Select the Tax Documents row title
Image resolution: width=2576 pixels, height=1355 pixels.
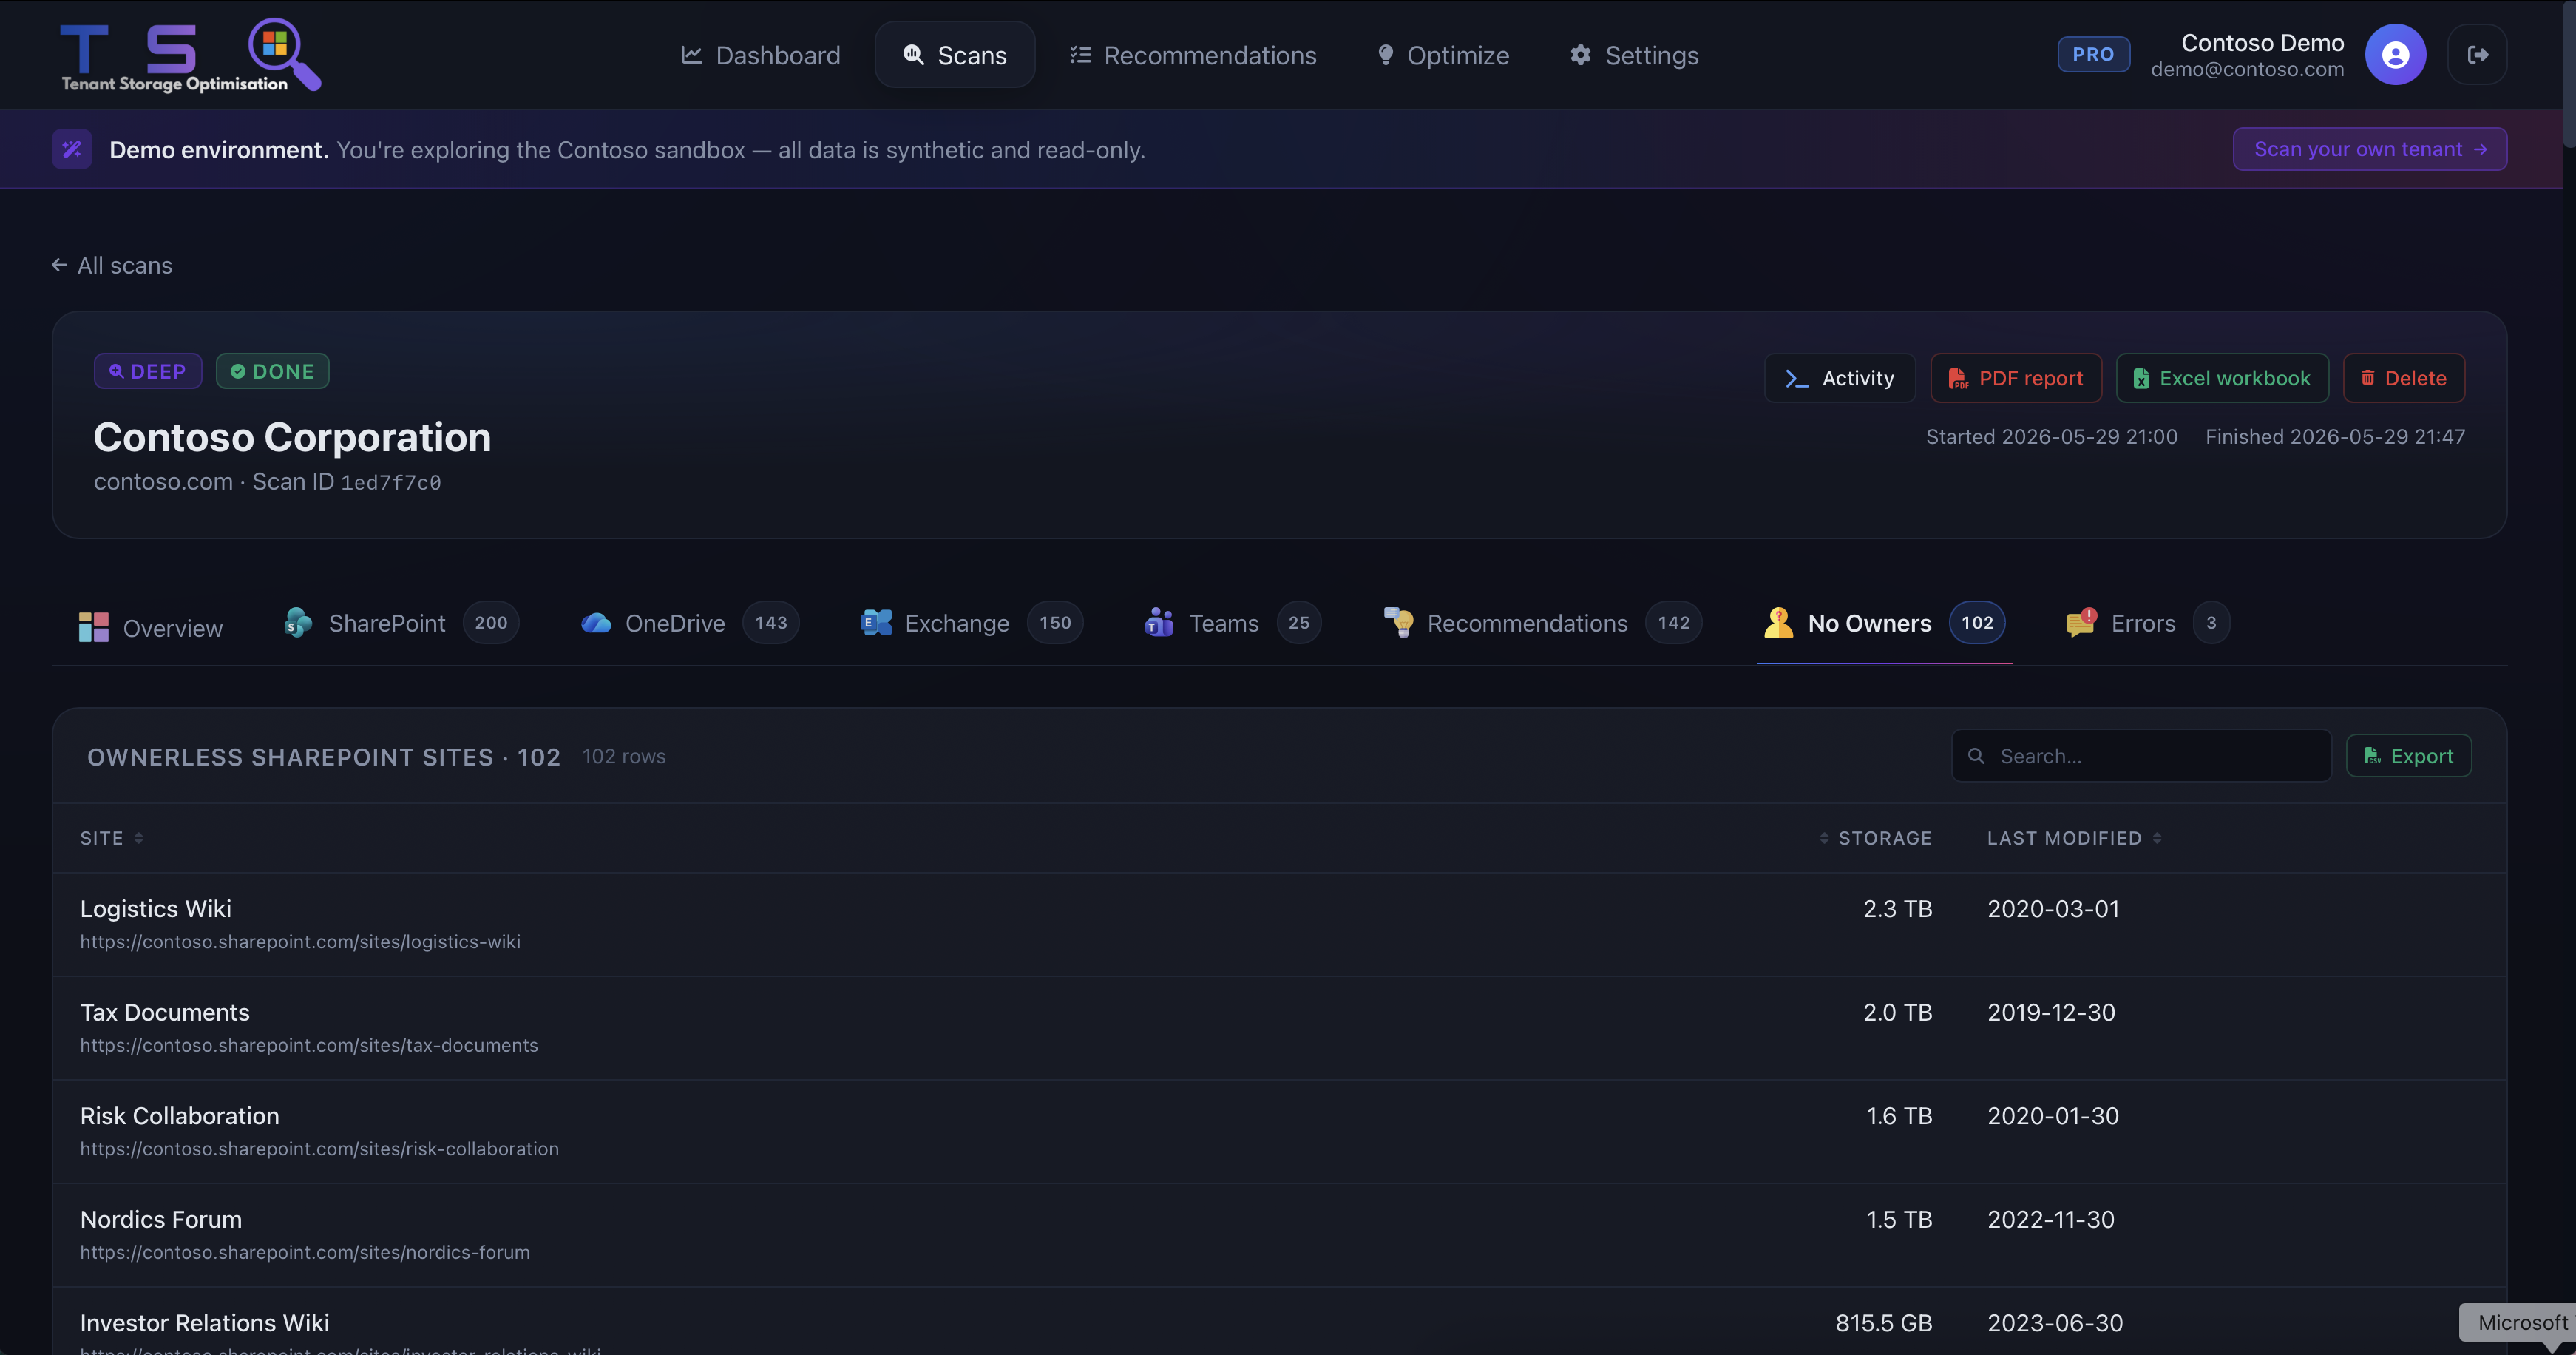click(x=165, y=1012)
